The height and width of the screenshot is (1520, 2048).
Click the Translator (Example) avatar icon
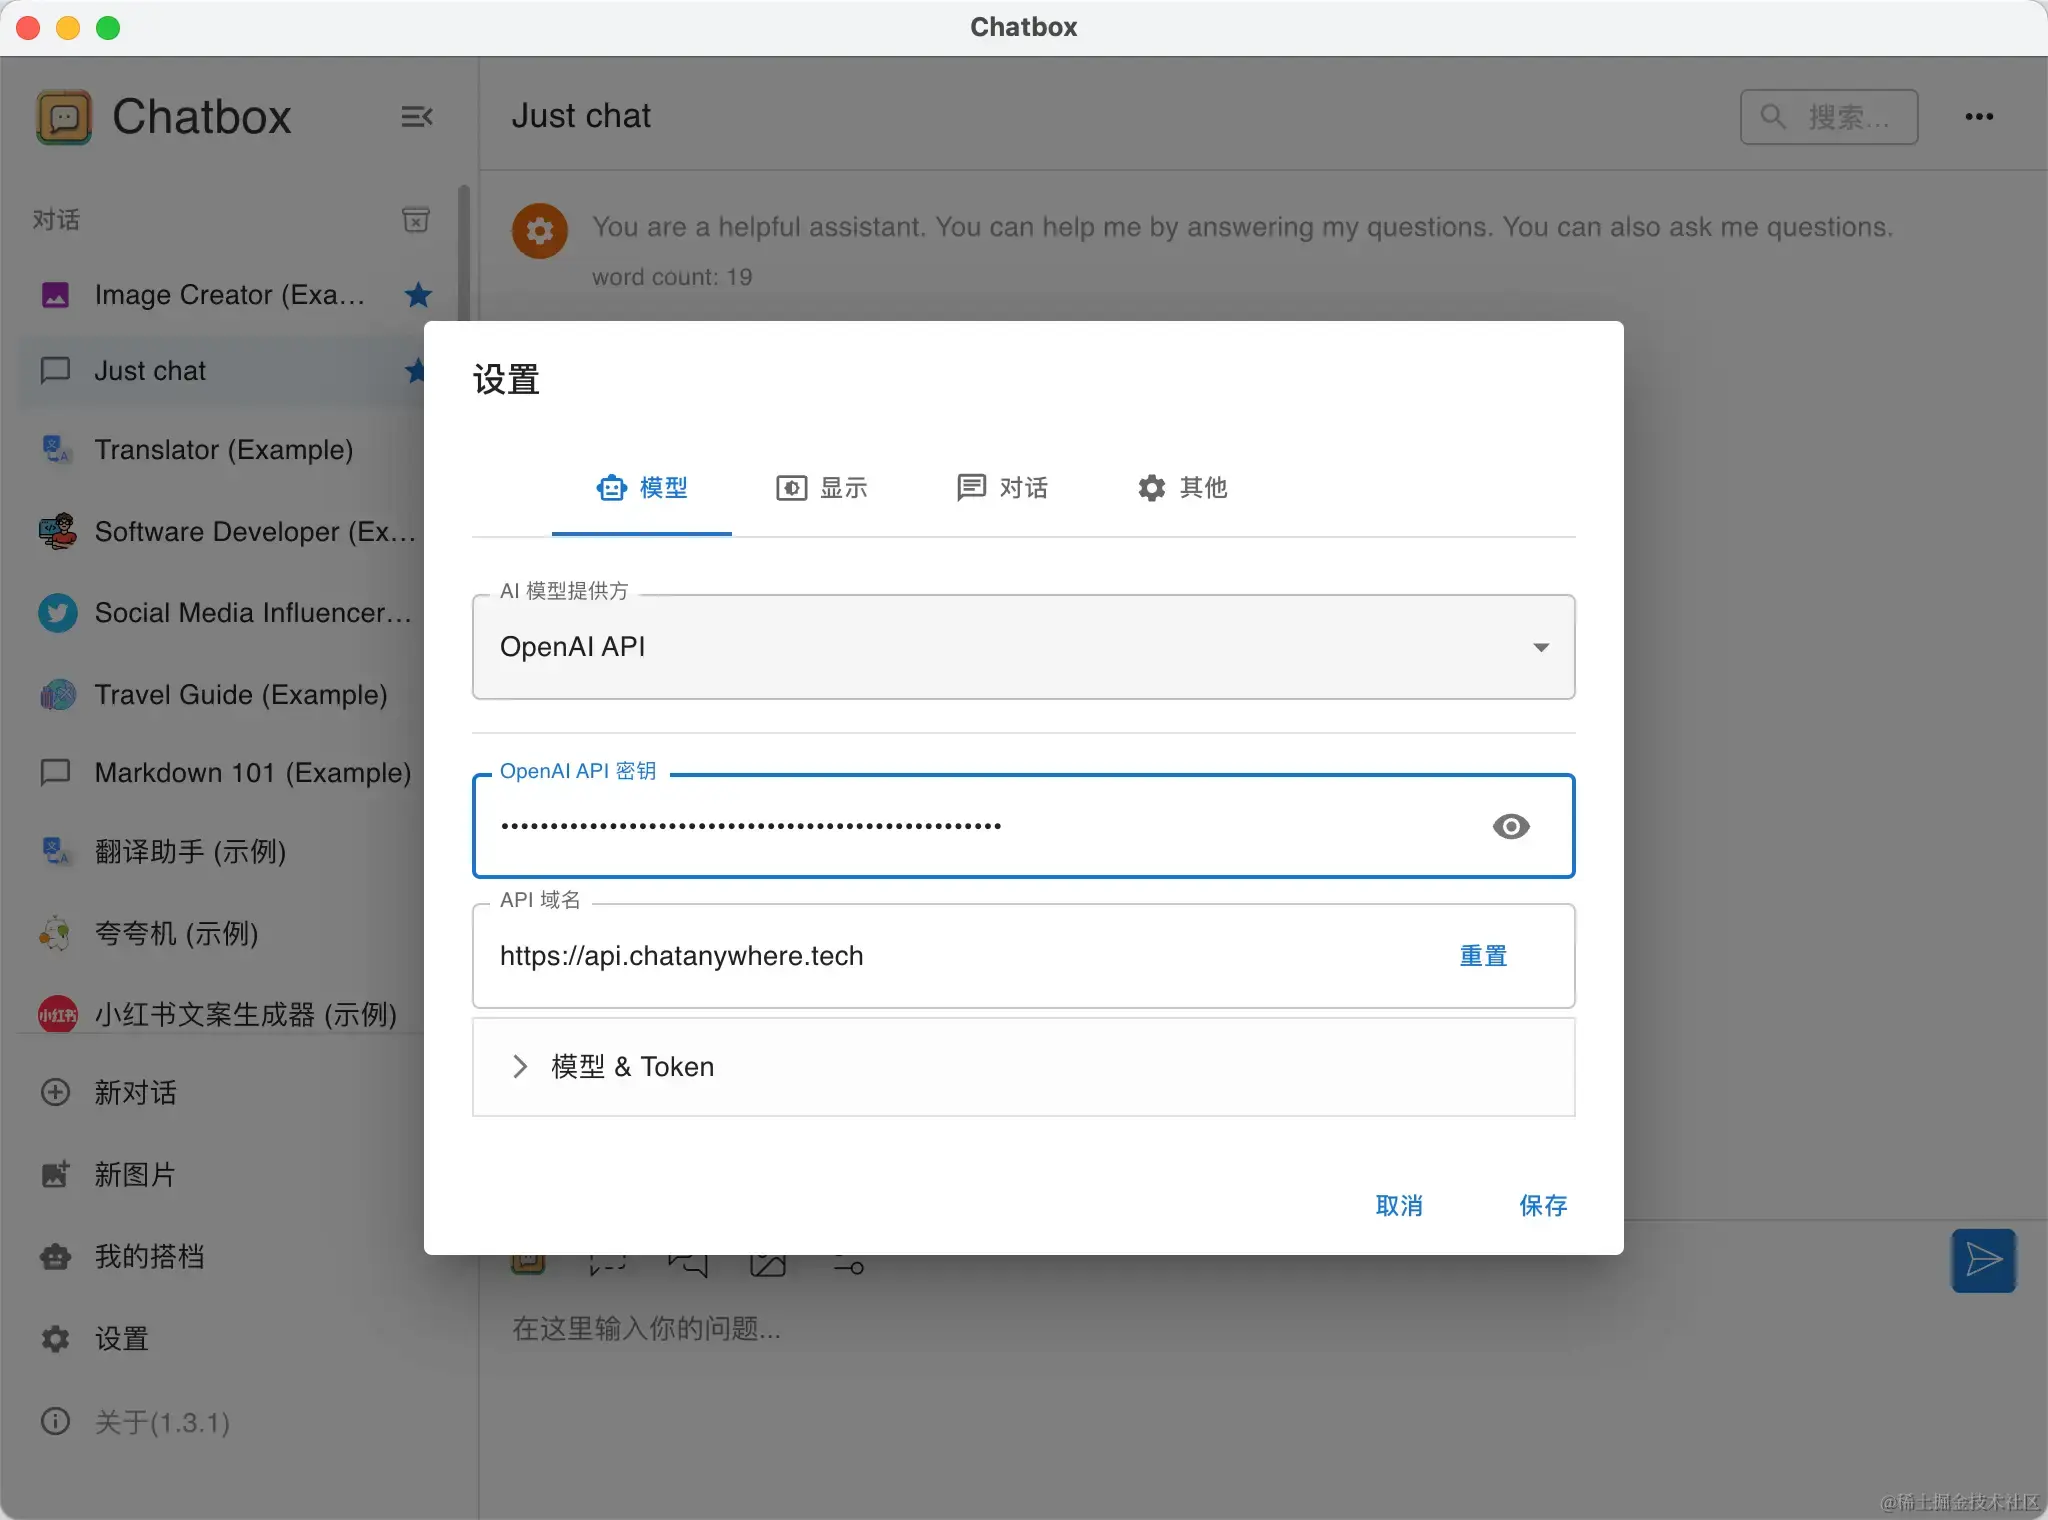pos(56,449)
